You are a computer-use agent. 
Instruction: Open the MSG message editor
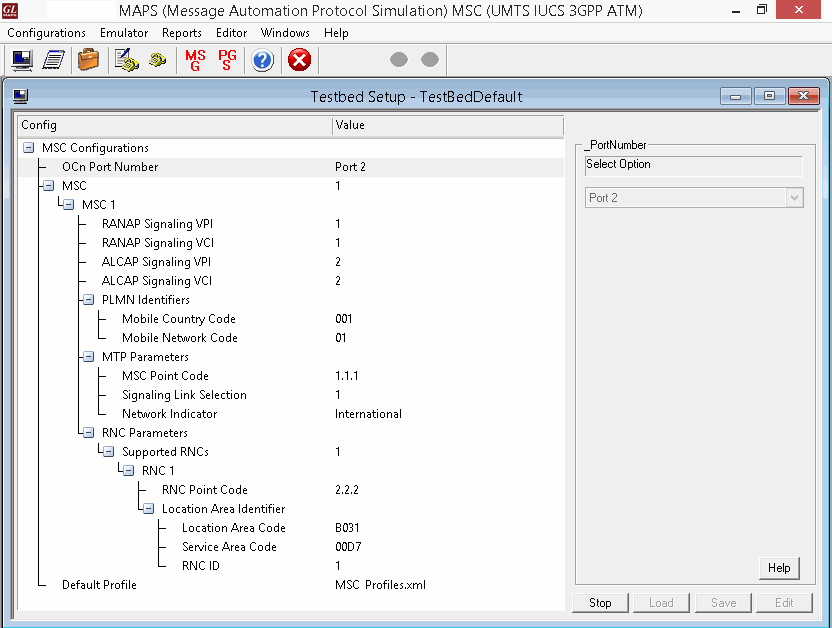pos(194,60)
